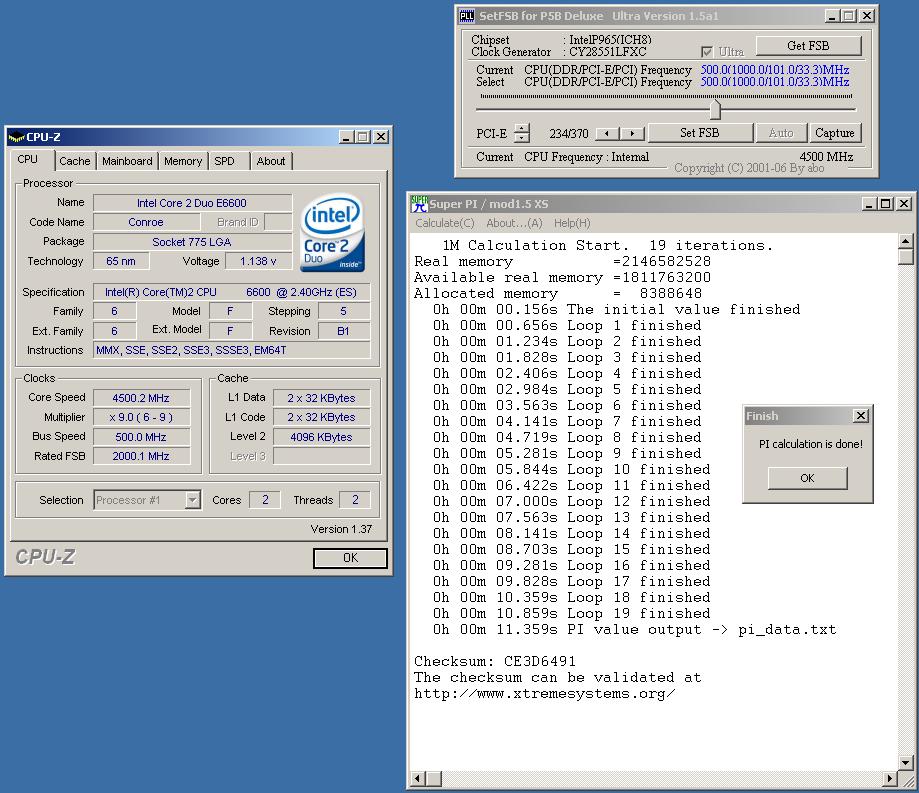
Task: Click the Auto button in SetFSB
Action: [x=781, y=133]
